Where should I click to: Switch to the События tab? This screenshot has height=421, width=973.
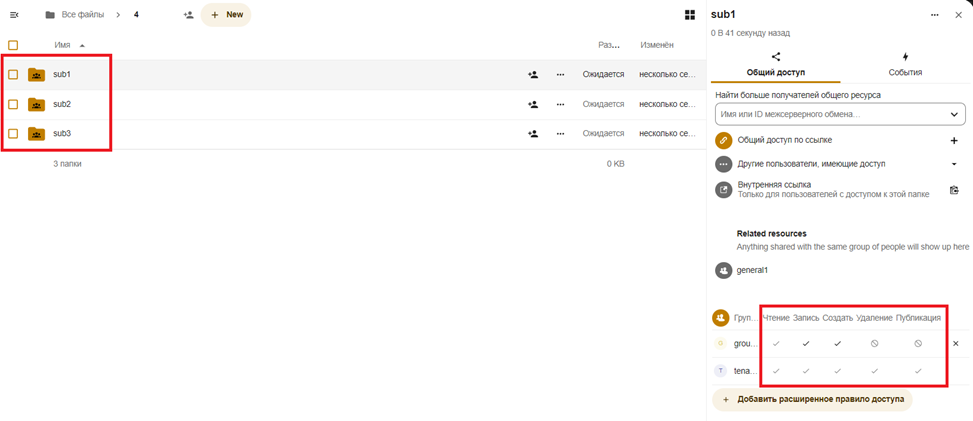point(904,65)
